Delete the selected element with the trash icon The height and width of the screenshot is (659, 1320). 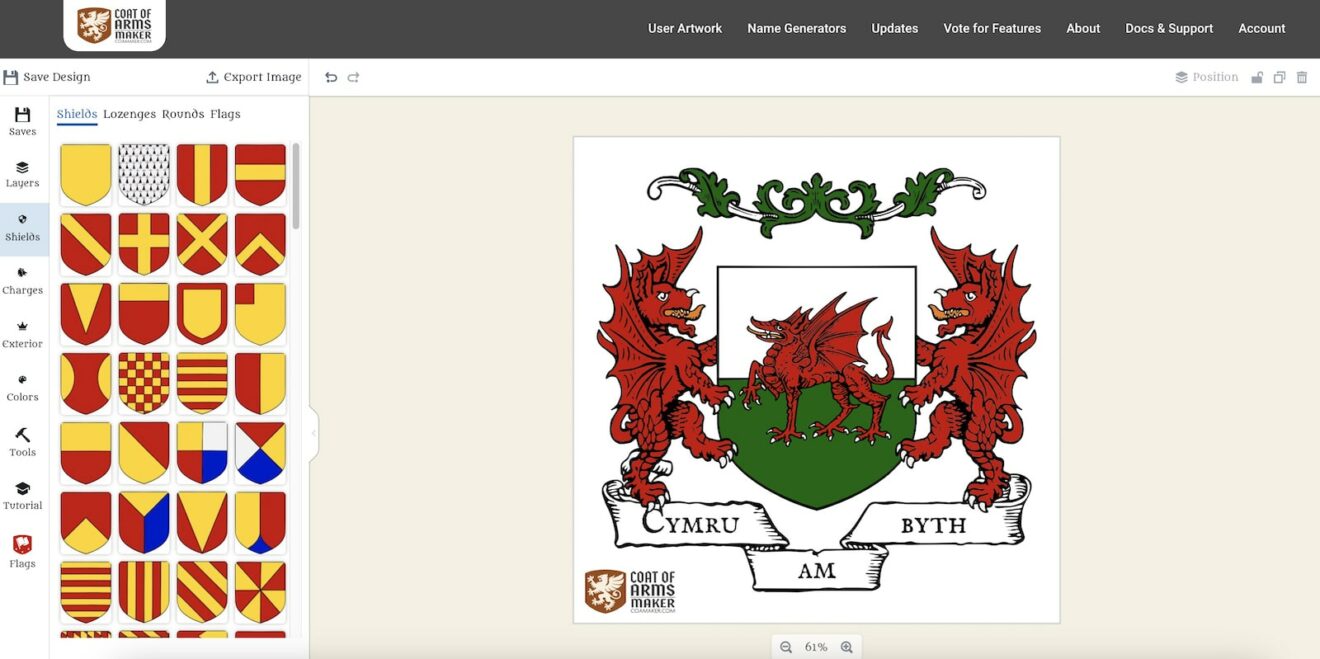coord(1301,76)
